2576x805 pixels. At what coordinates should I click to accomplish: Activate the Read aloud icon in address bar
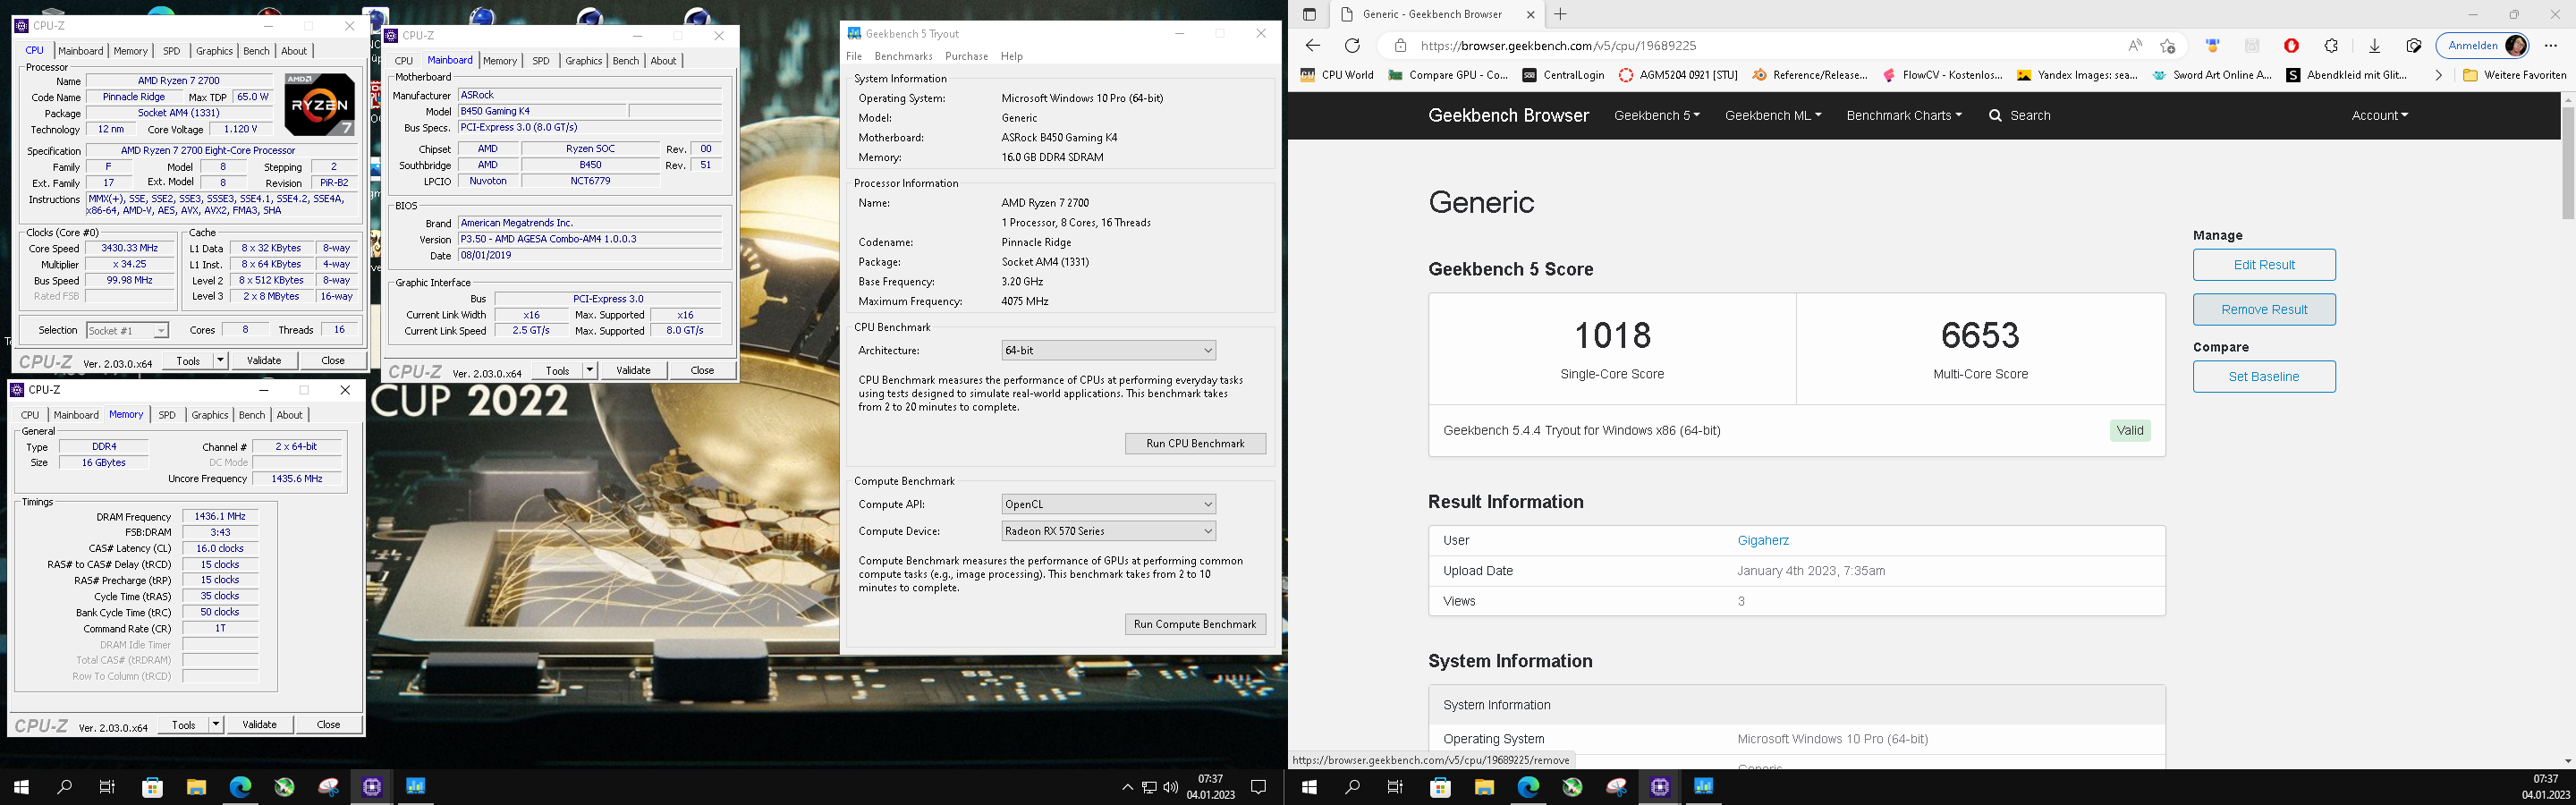pyautogui.click(x=2135, y=45)
